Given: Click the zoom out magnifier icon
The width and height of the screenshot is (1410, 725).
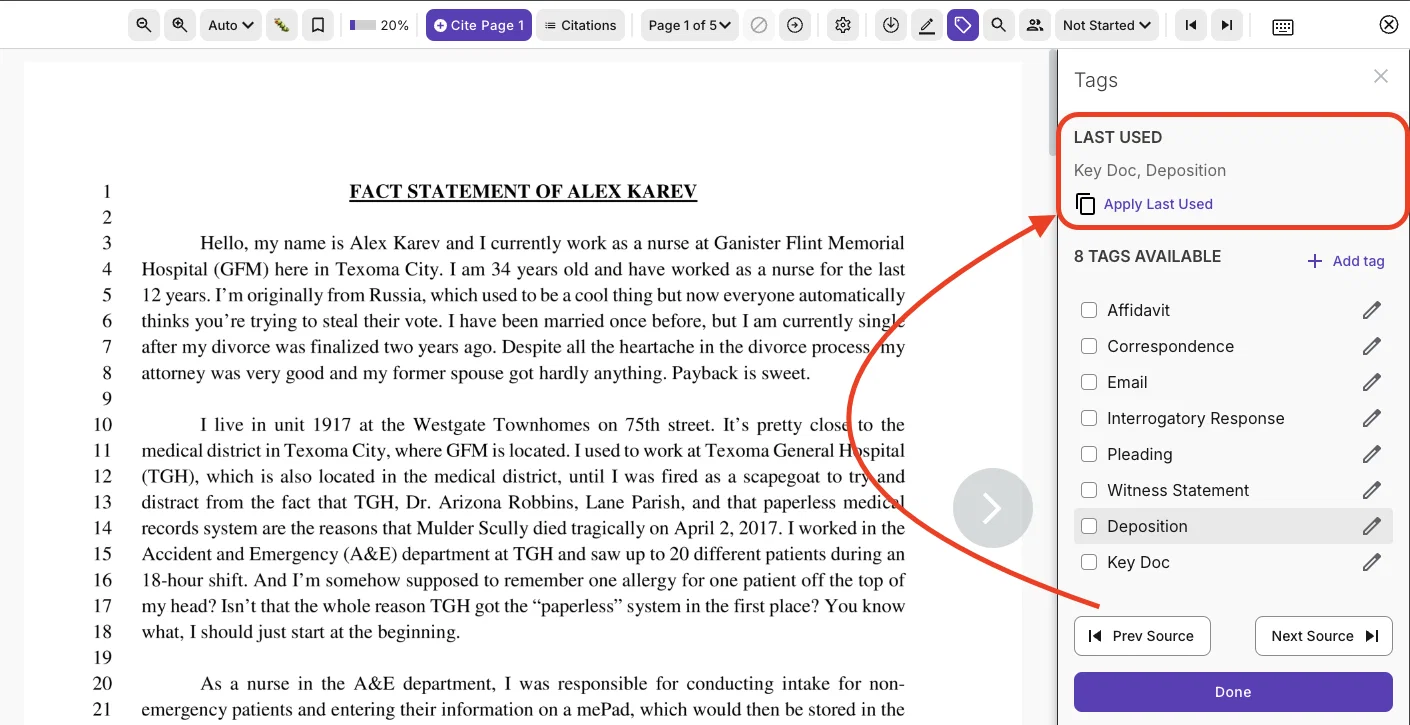Looking at the screenshot, I should coord(144,25).
